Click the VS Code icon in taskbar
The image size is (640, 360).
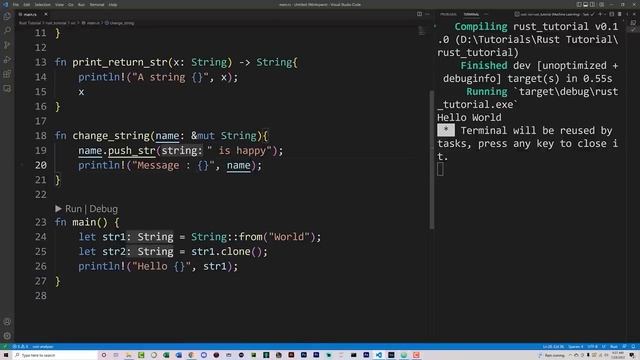click(379, 355)
